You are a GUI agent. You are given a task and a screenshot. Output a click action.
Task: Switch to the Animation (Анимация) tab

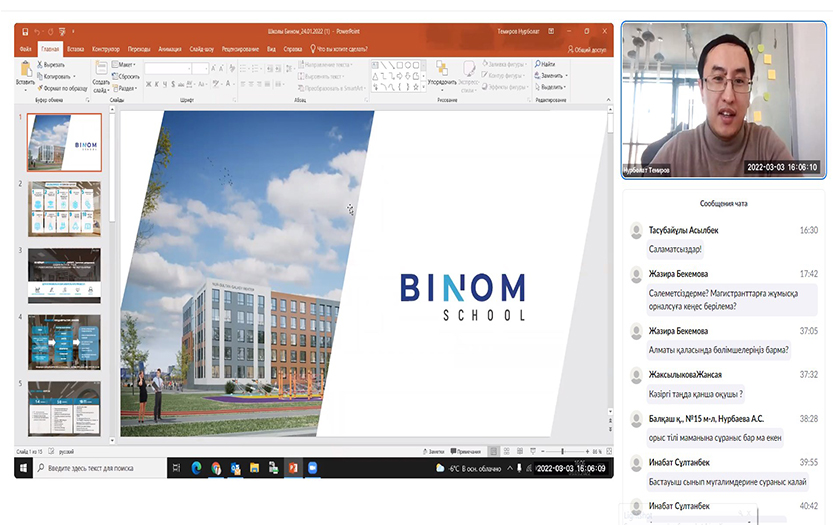pyautogui.click(x=170, y=48)
